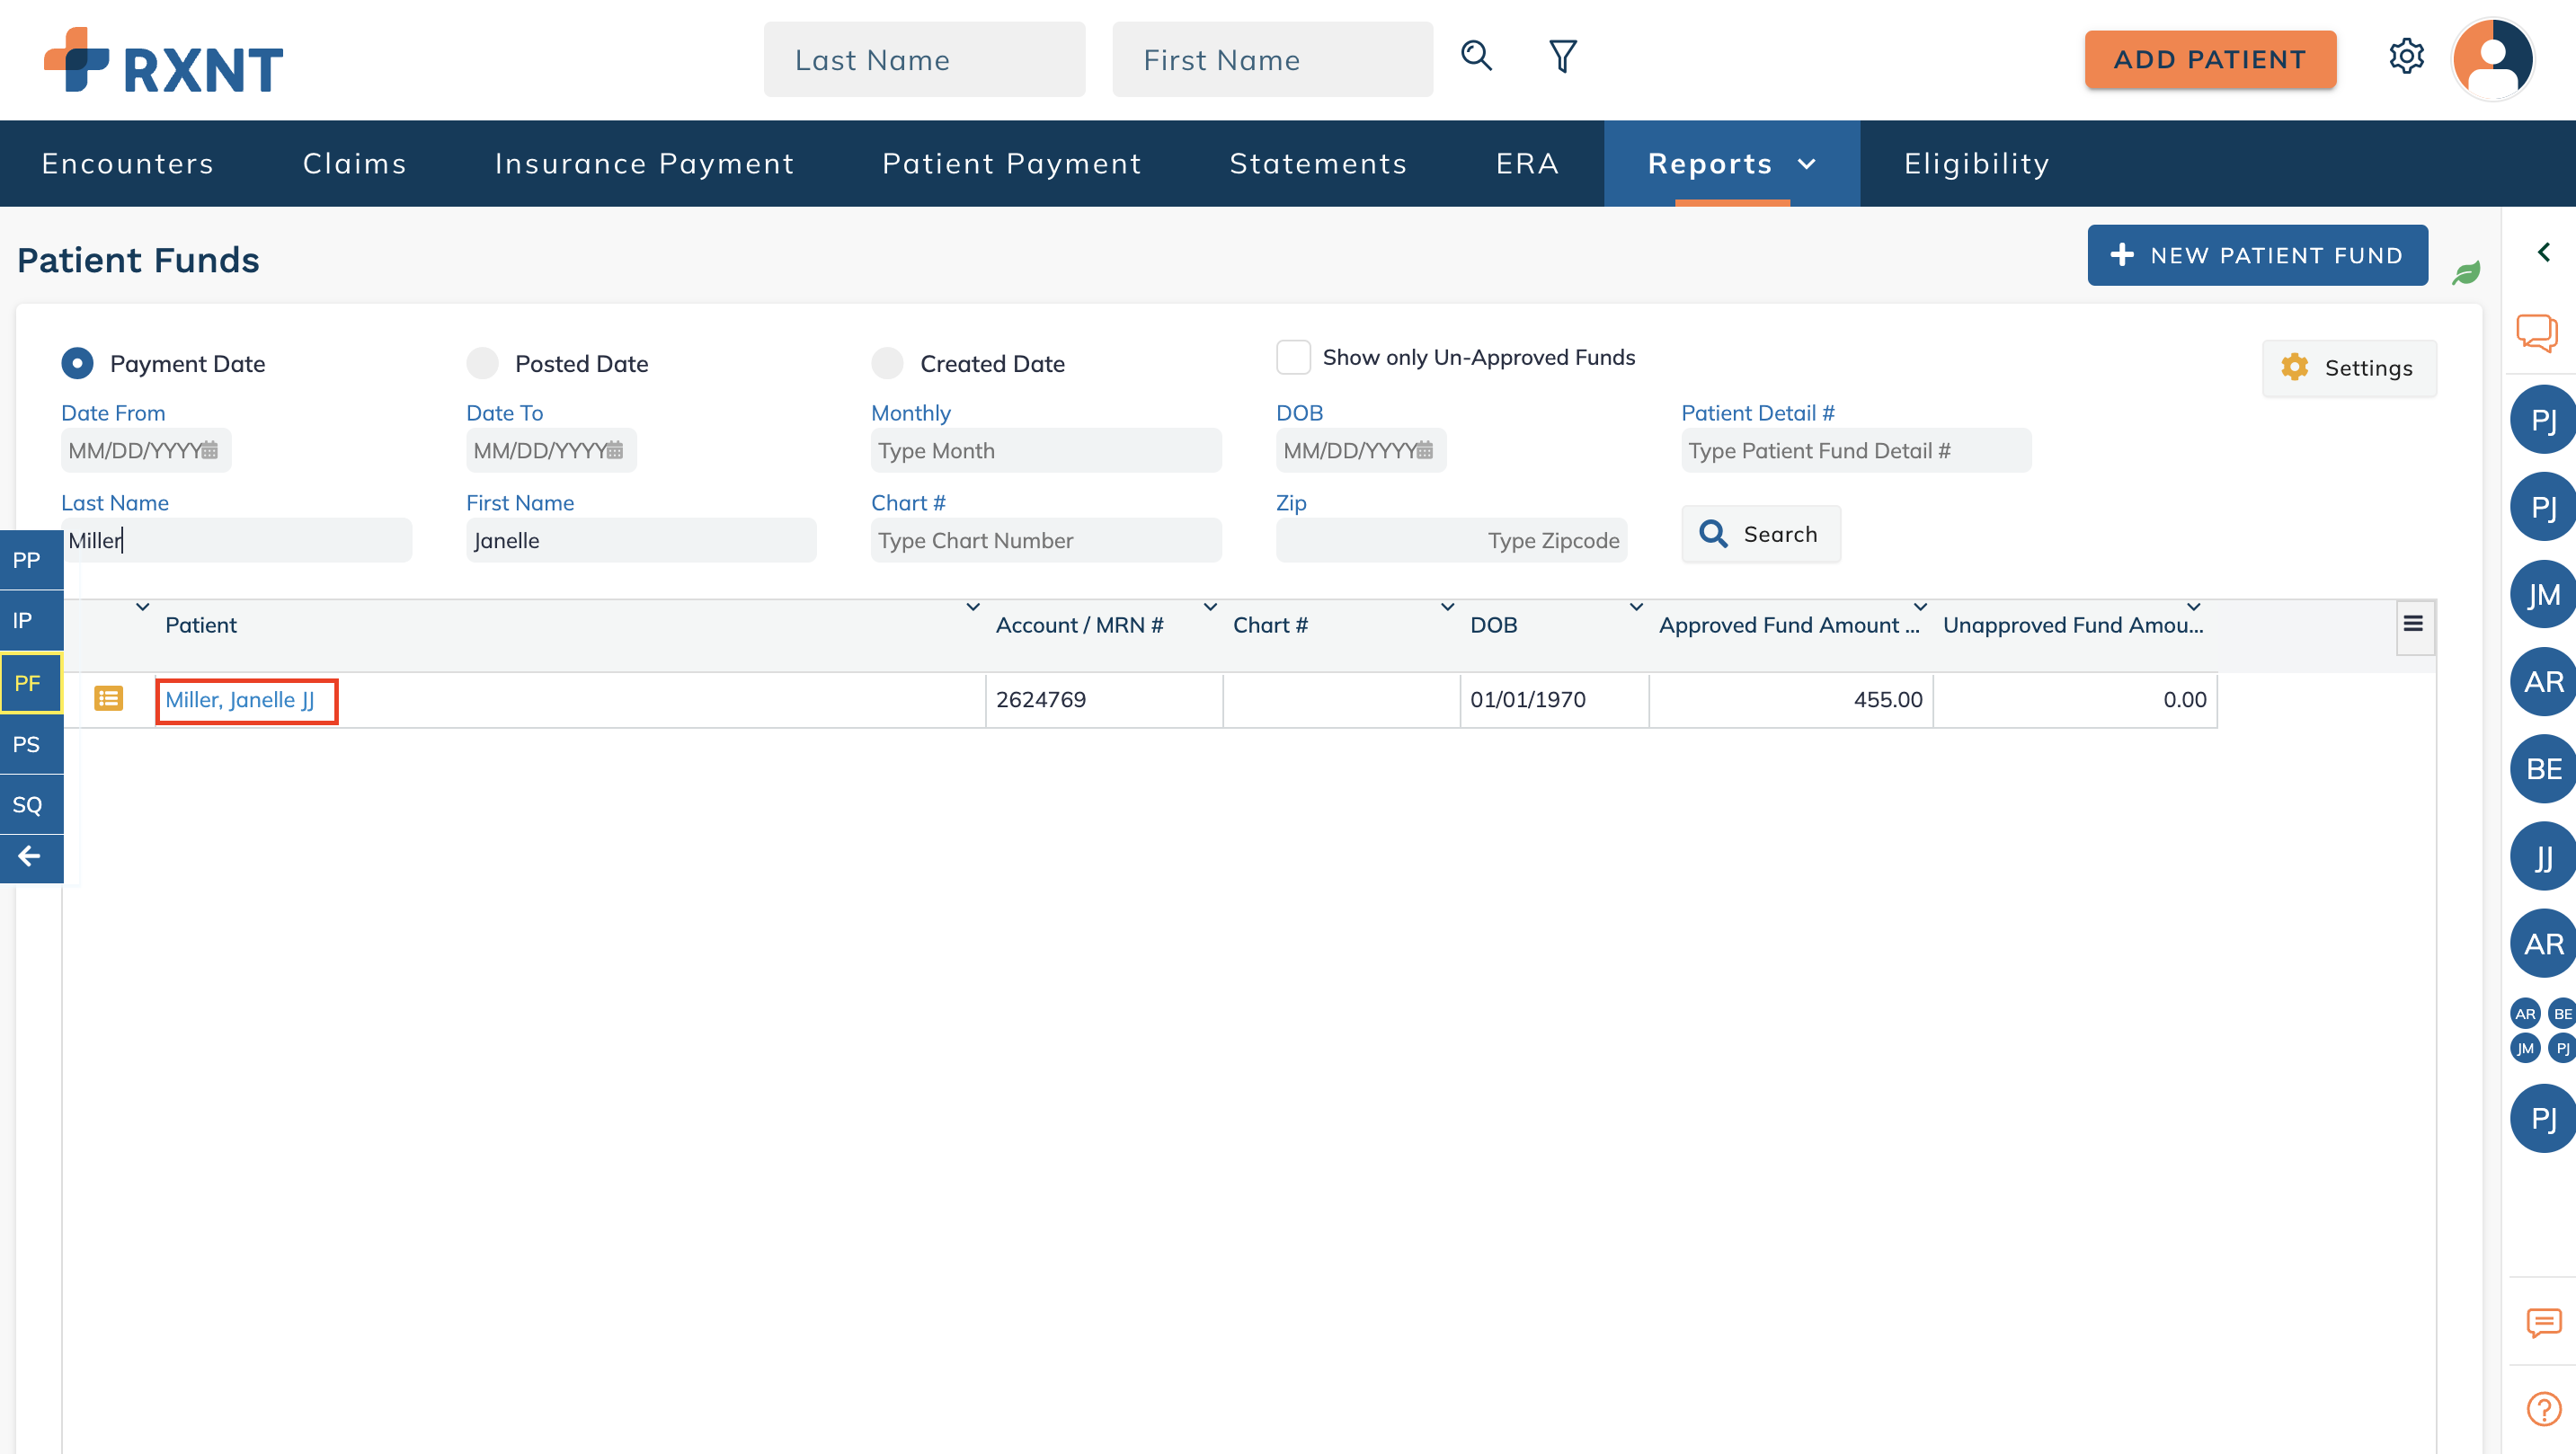Expand the Reports dropdown menu

point(1731,163)
